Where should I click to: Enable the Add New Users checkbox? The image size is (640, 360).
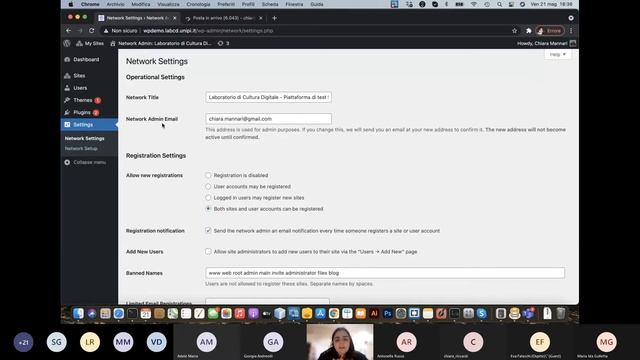click(x=208, y=251)
